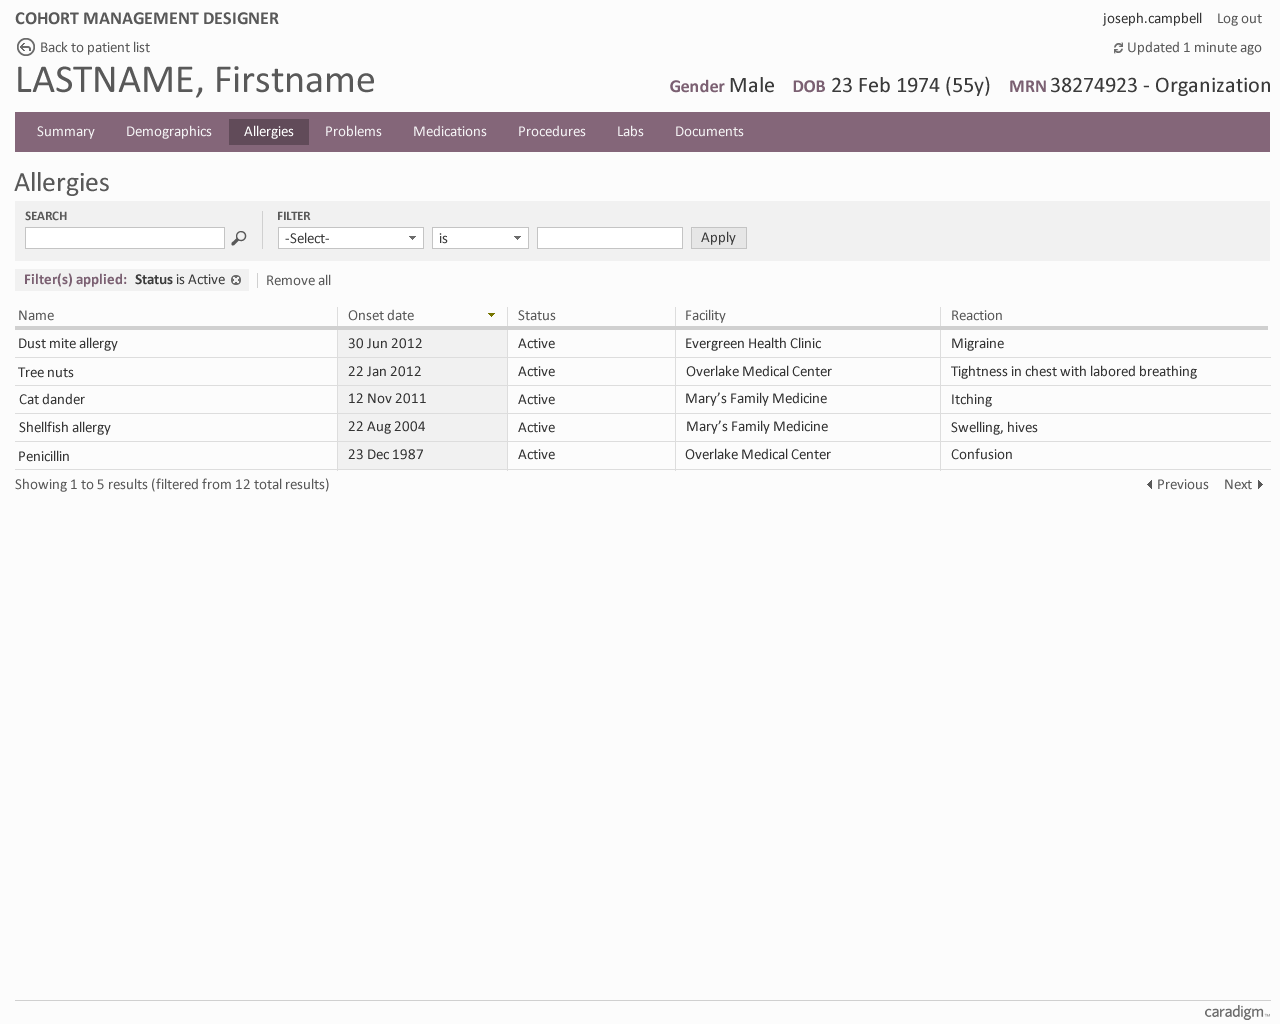1280x1024 pixels.
Task: Go to the Problems tab
Action: point(353,132)
